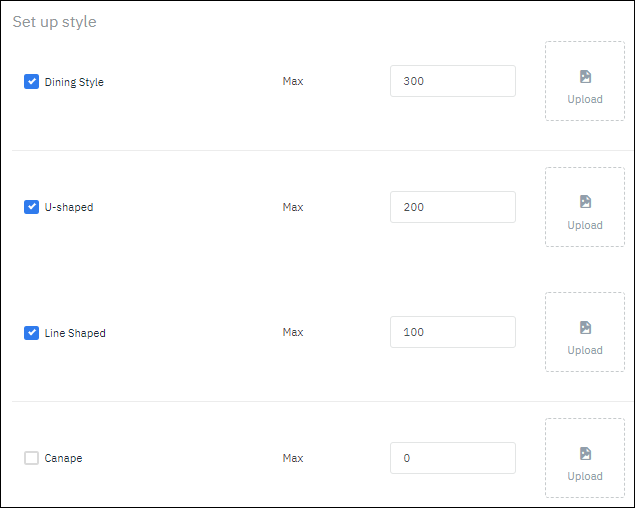Click the Canape max input showing 0
The width and height of the screenshot is (635, 508).
click(x=452, y=458)
